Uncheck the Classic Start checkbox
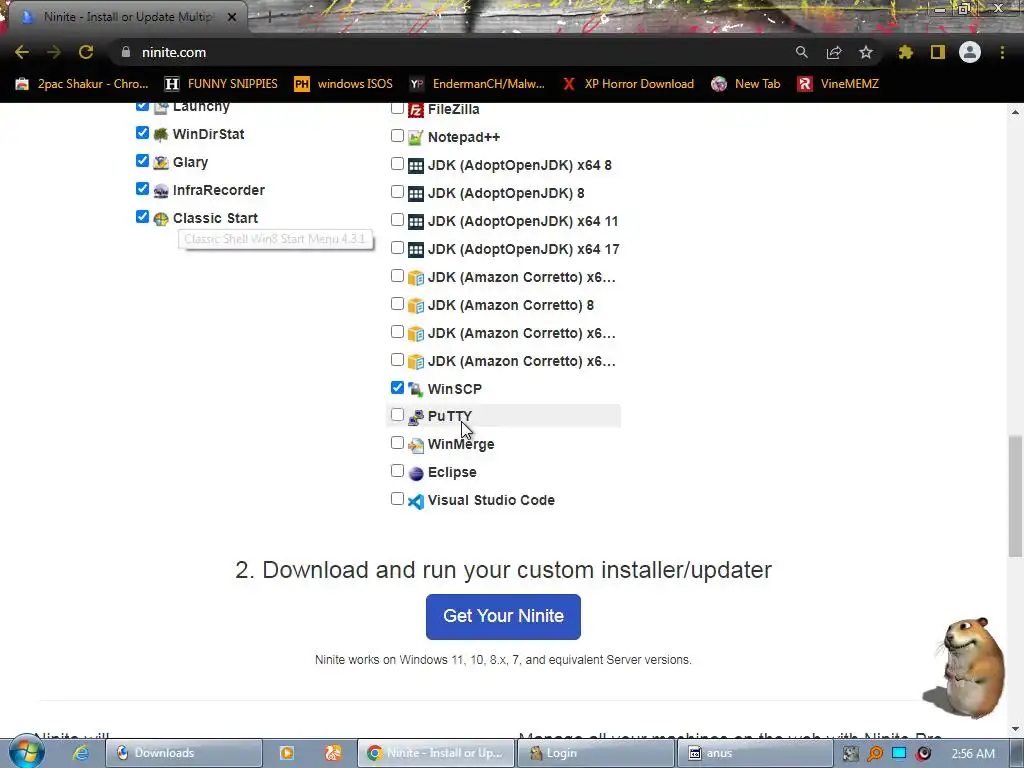Viewport: 1024px width, 768px height. 142,217
